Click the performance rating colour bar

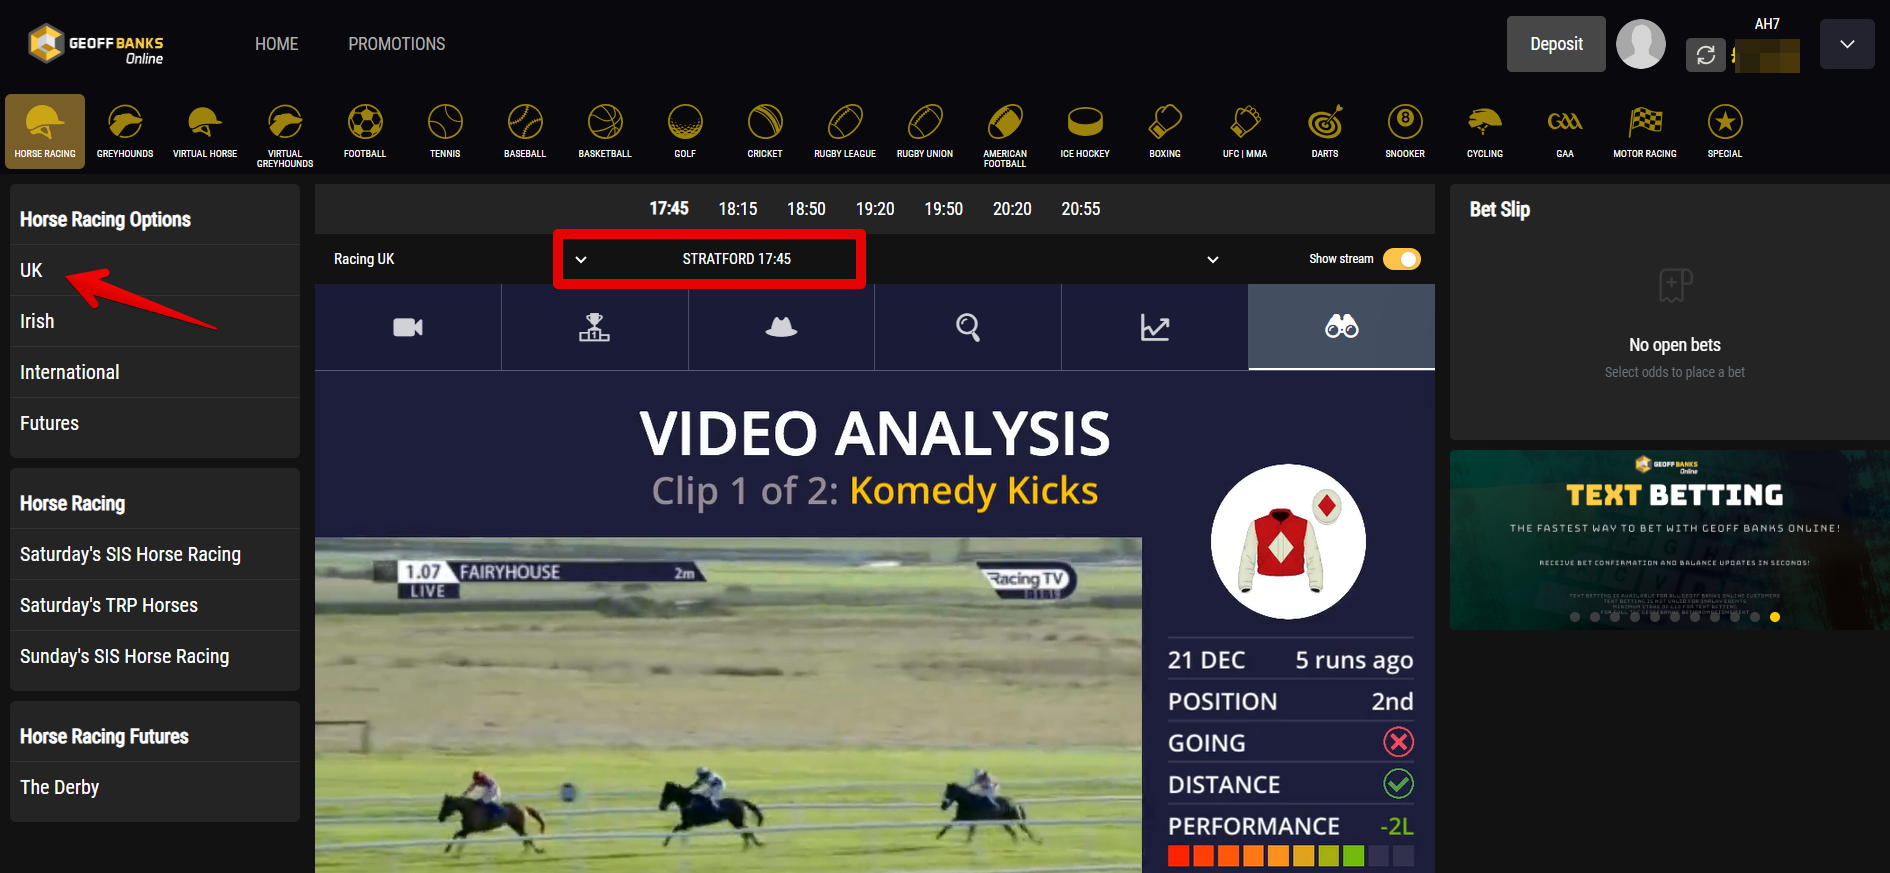pyautogui.click(x=1290, y=856)
